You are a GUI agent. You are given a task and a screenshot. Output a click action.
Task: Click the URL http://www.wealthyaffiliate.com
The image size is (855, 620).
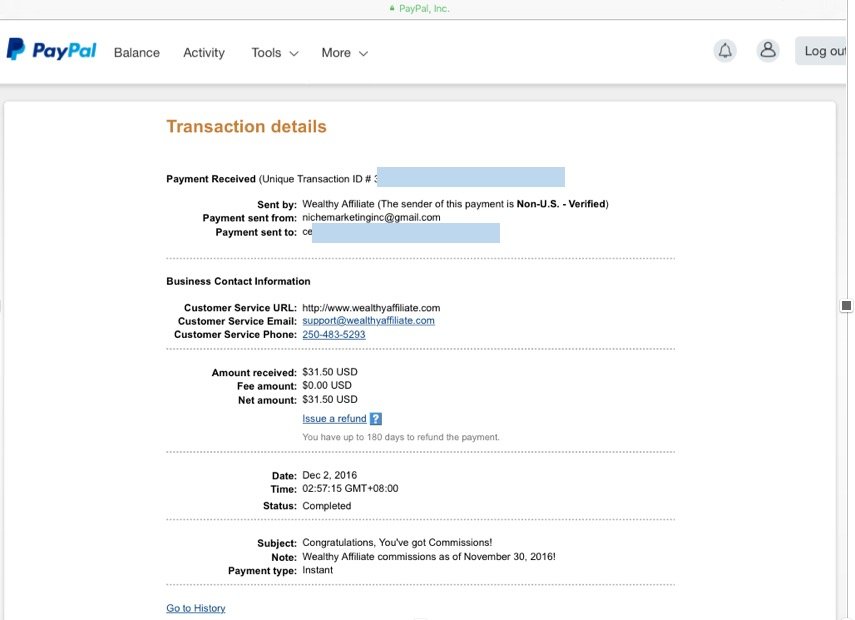click(x=371, y=308)
